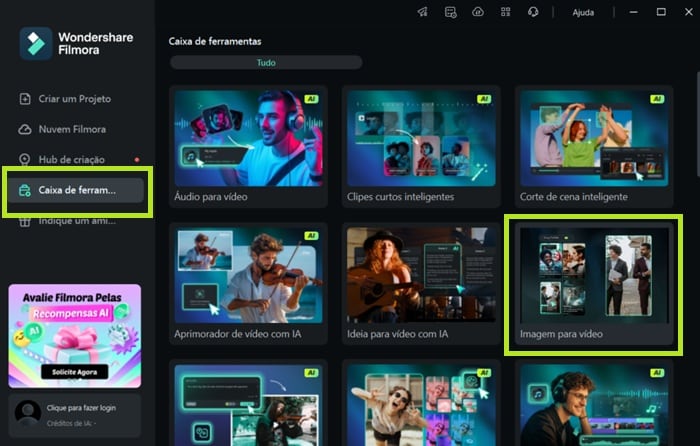Open bottom-row card with text prompt box

pos(248,403)
